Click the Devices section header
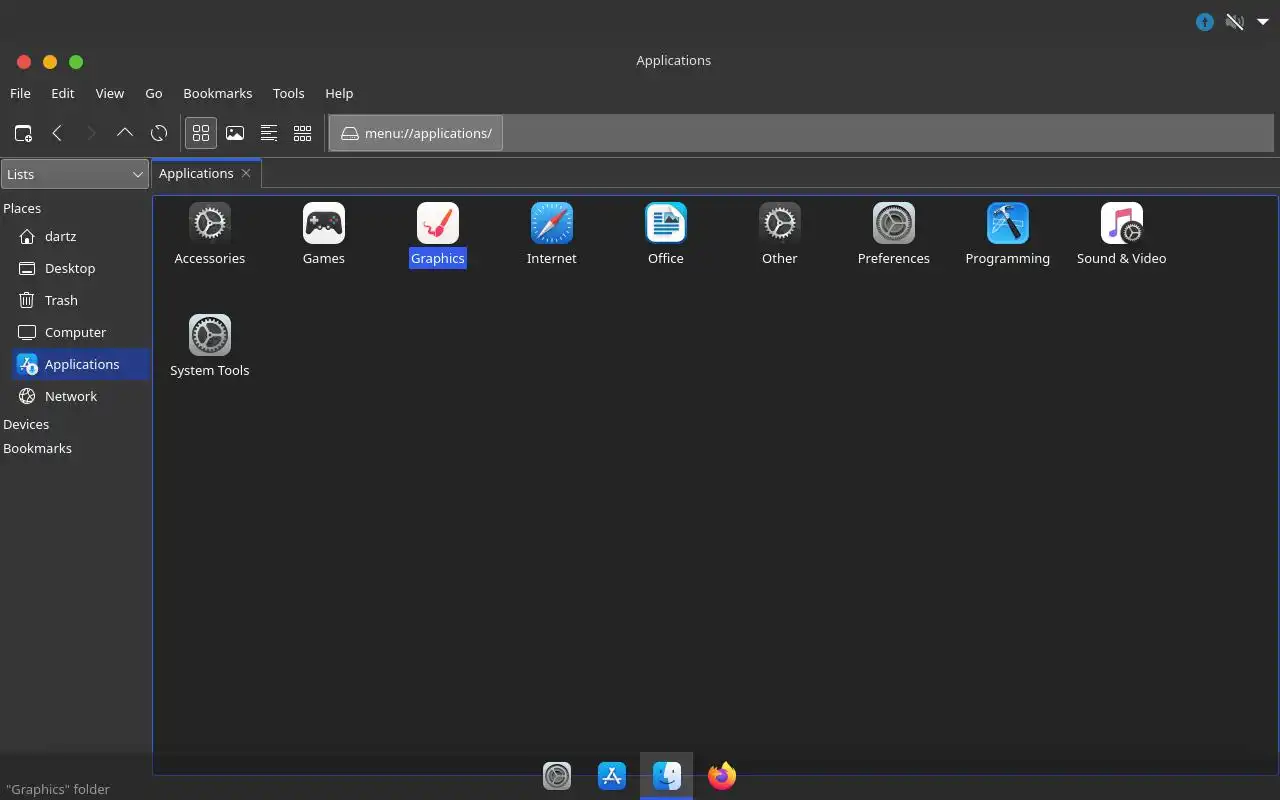 point(26,424)
